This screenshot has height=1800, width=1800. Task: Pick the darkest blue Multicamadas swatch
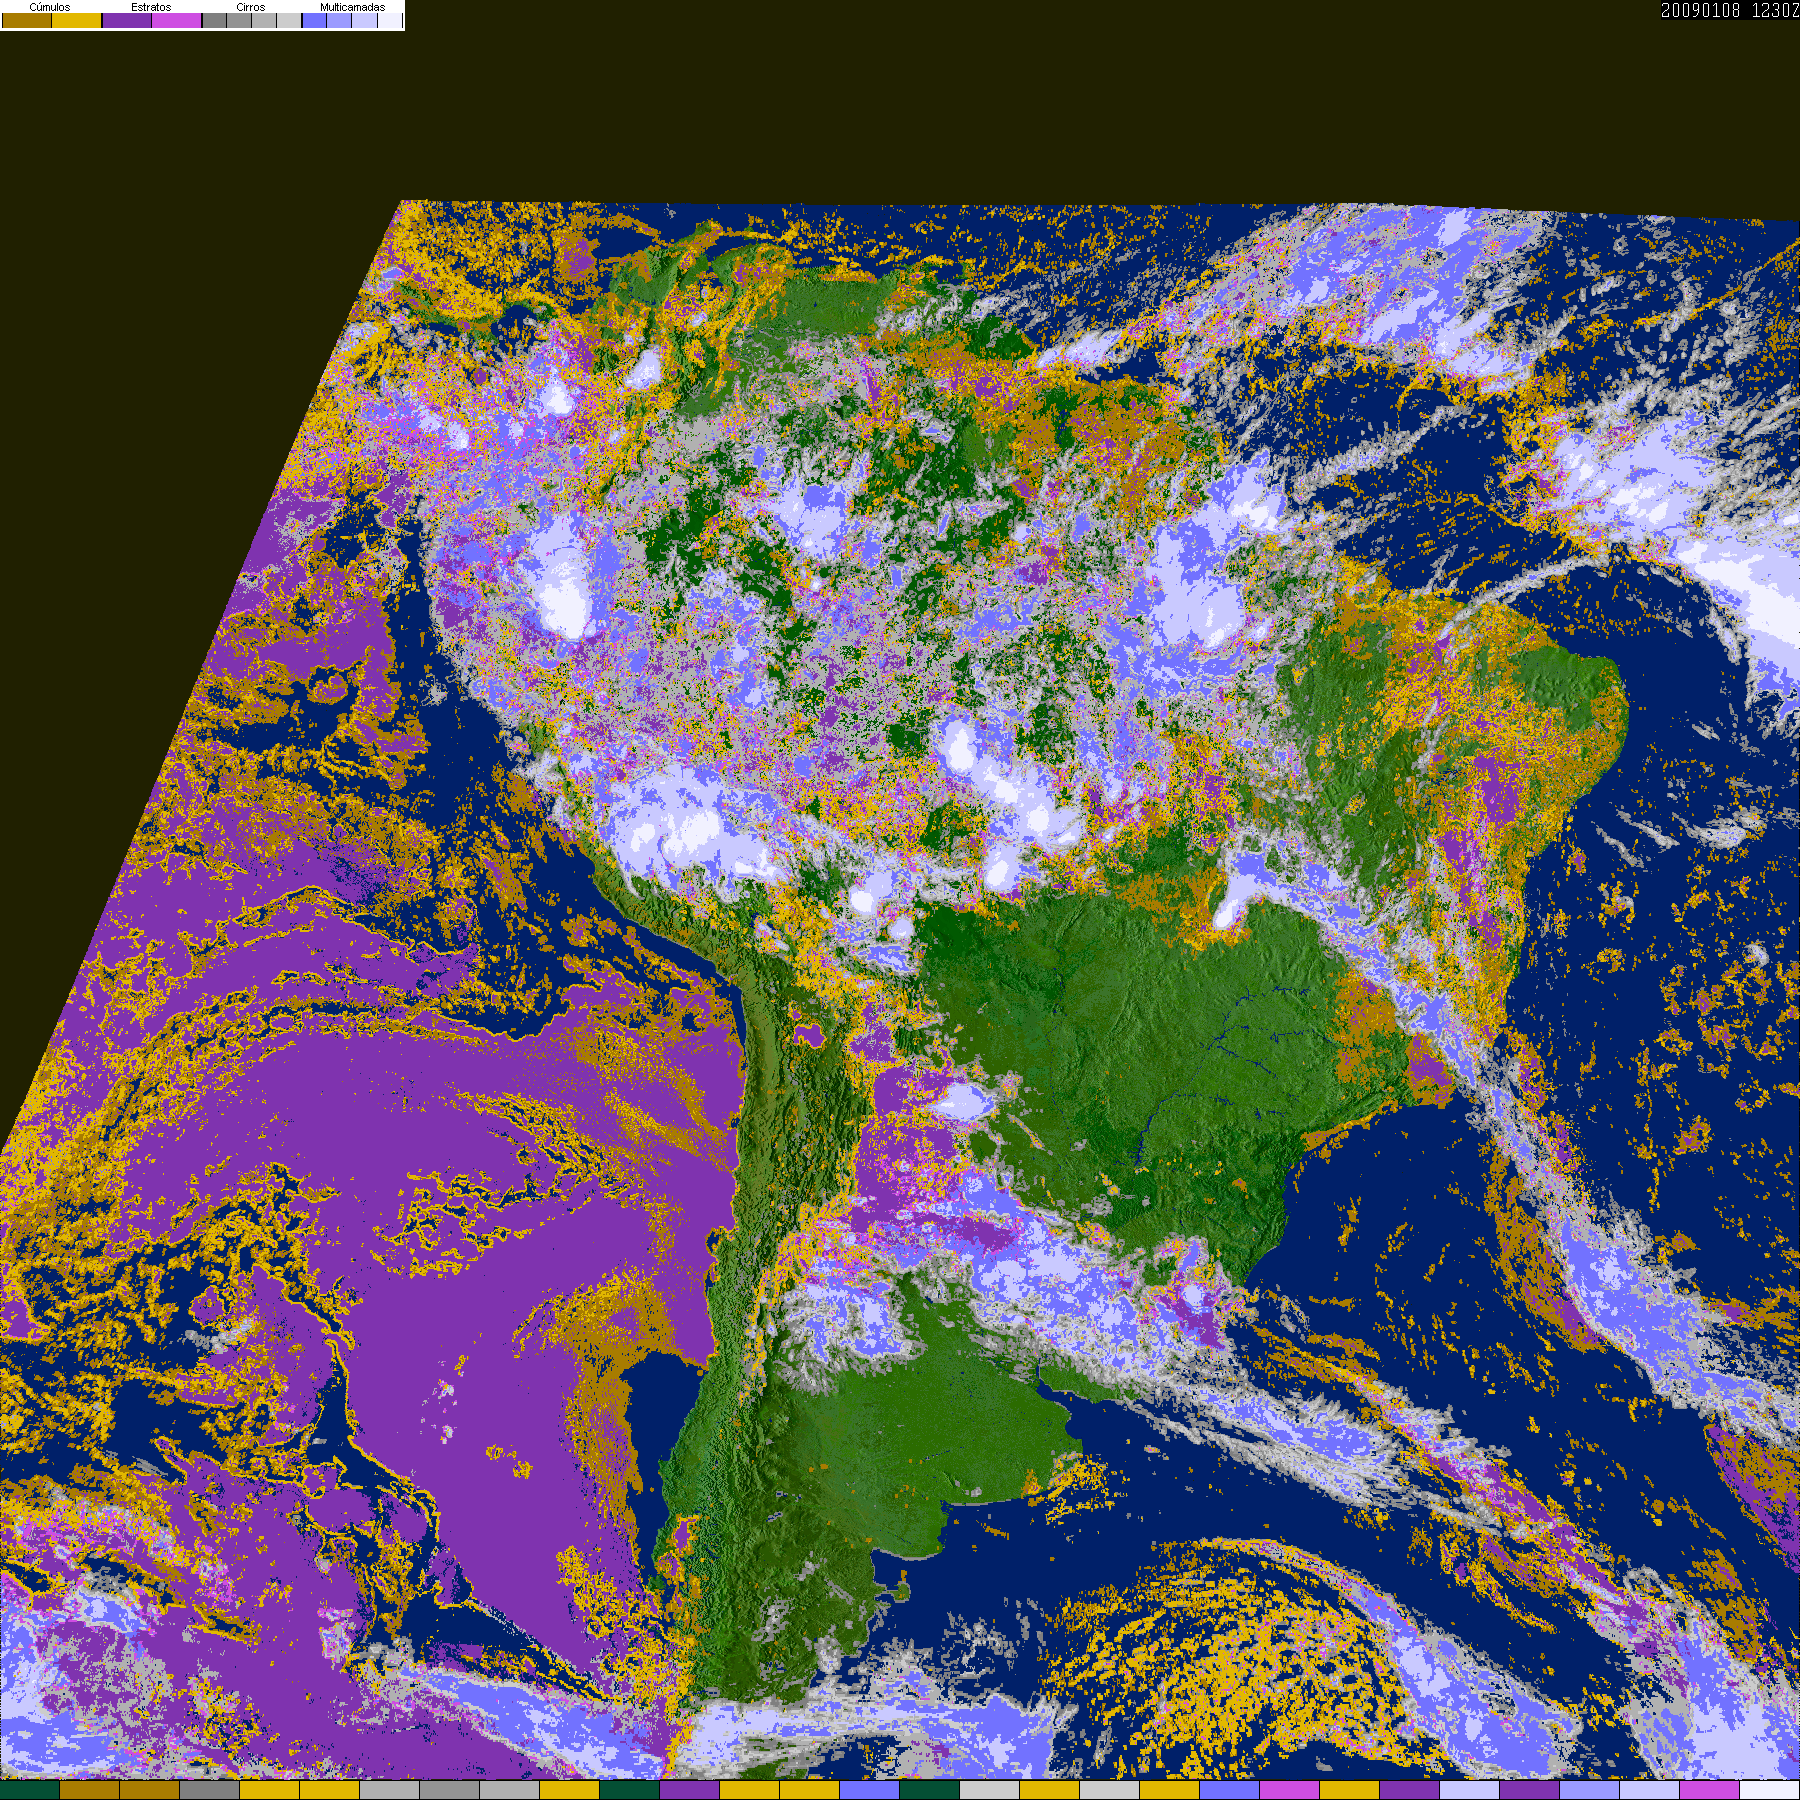314,20
